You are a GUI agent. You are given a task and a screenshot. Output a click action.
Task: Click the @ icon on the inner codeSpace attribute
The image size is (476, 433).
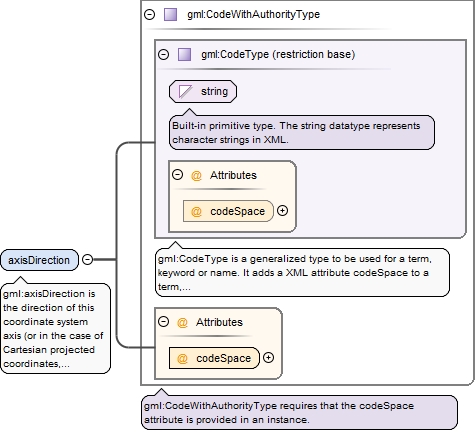[x=196, y=211]
